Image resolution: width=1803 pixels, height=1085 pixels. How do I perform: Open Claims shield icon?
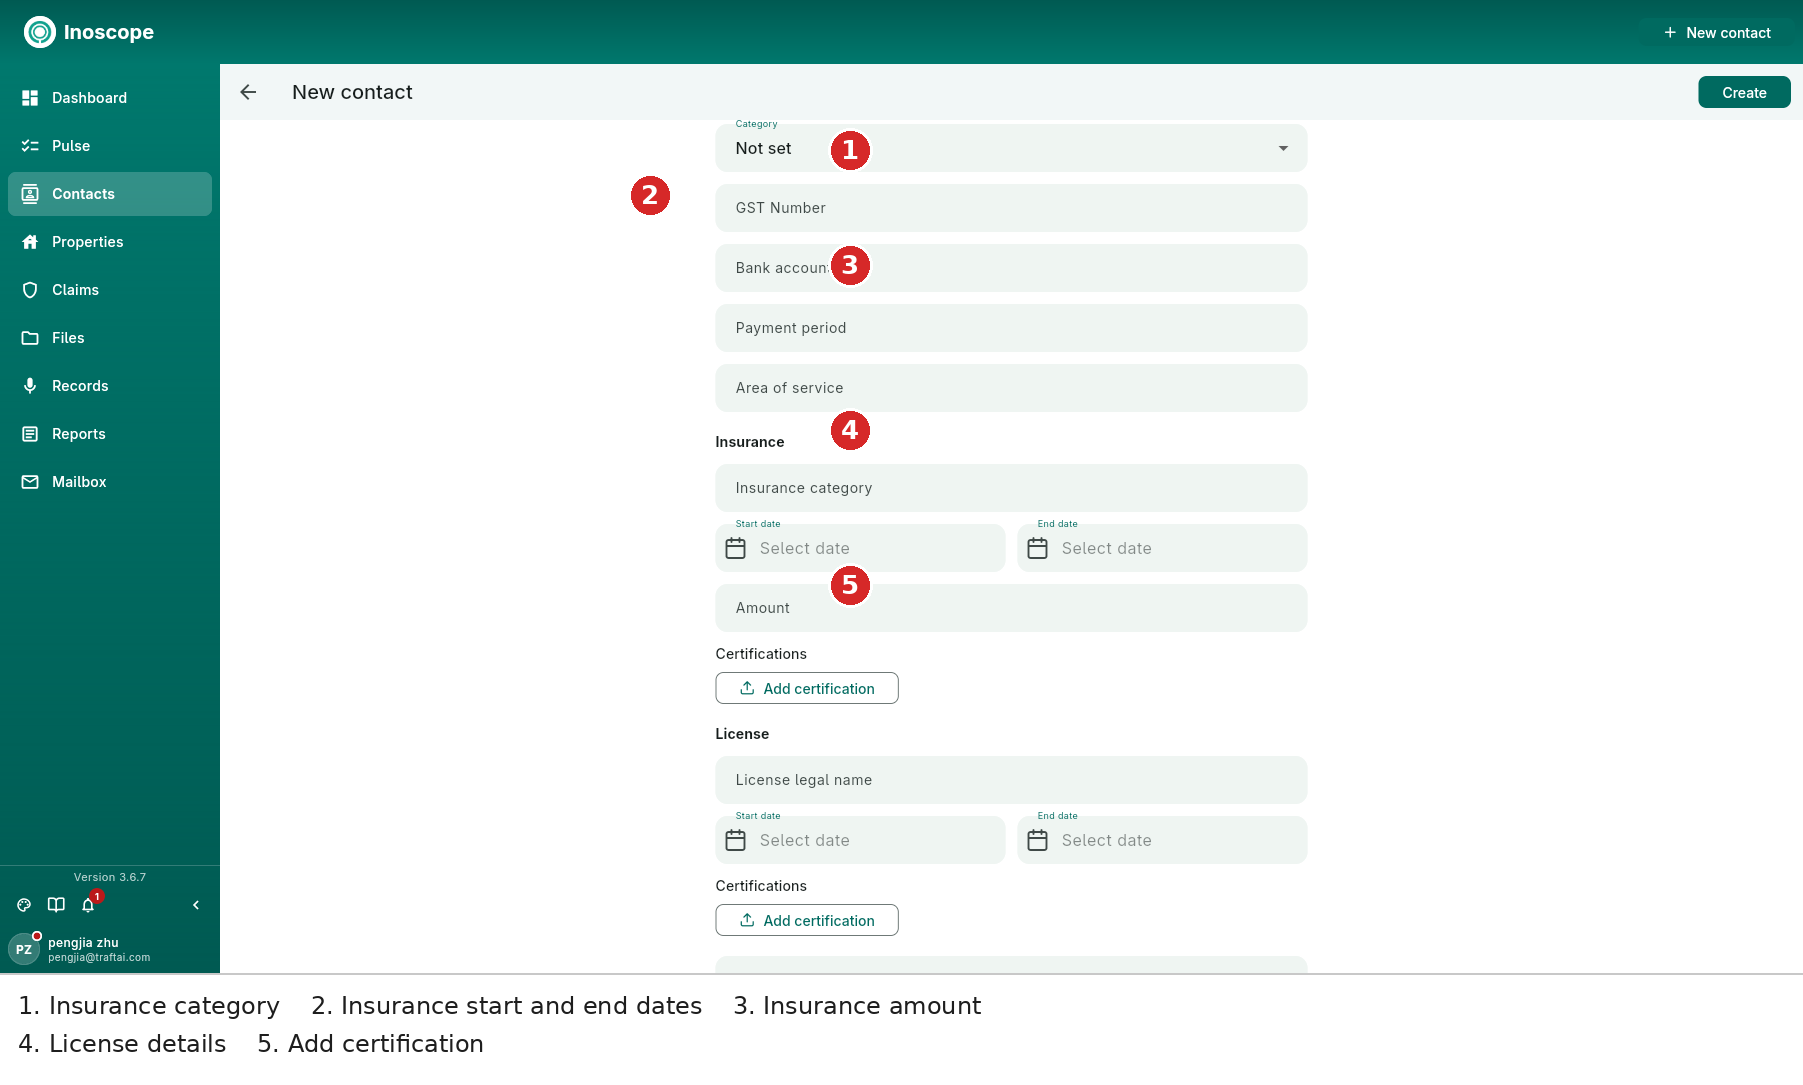coord(30,290)
